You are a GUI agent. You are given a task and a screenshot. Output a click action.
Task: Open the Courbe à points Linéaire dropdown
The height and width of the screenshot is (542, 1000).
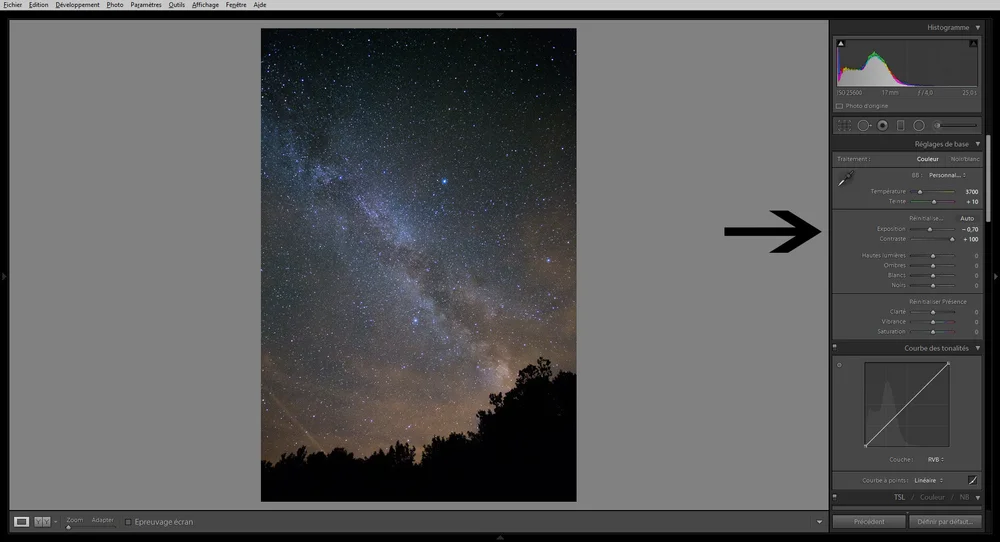pyautogui.click(x=929, y=480)
